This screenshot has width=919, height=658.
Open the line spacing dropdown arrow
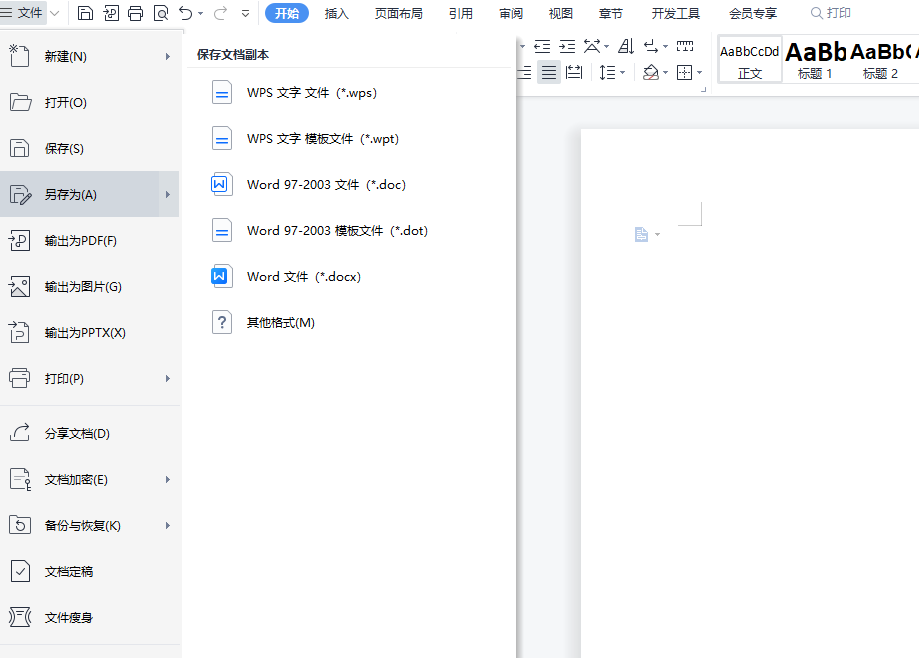pyautogui.click(x=622, y=73)
